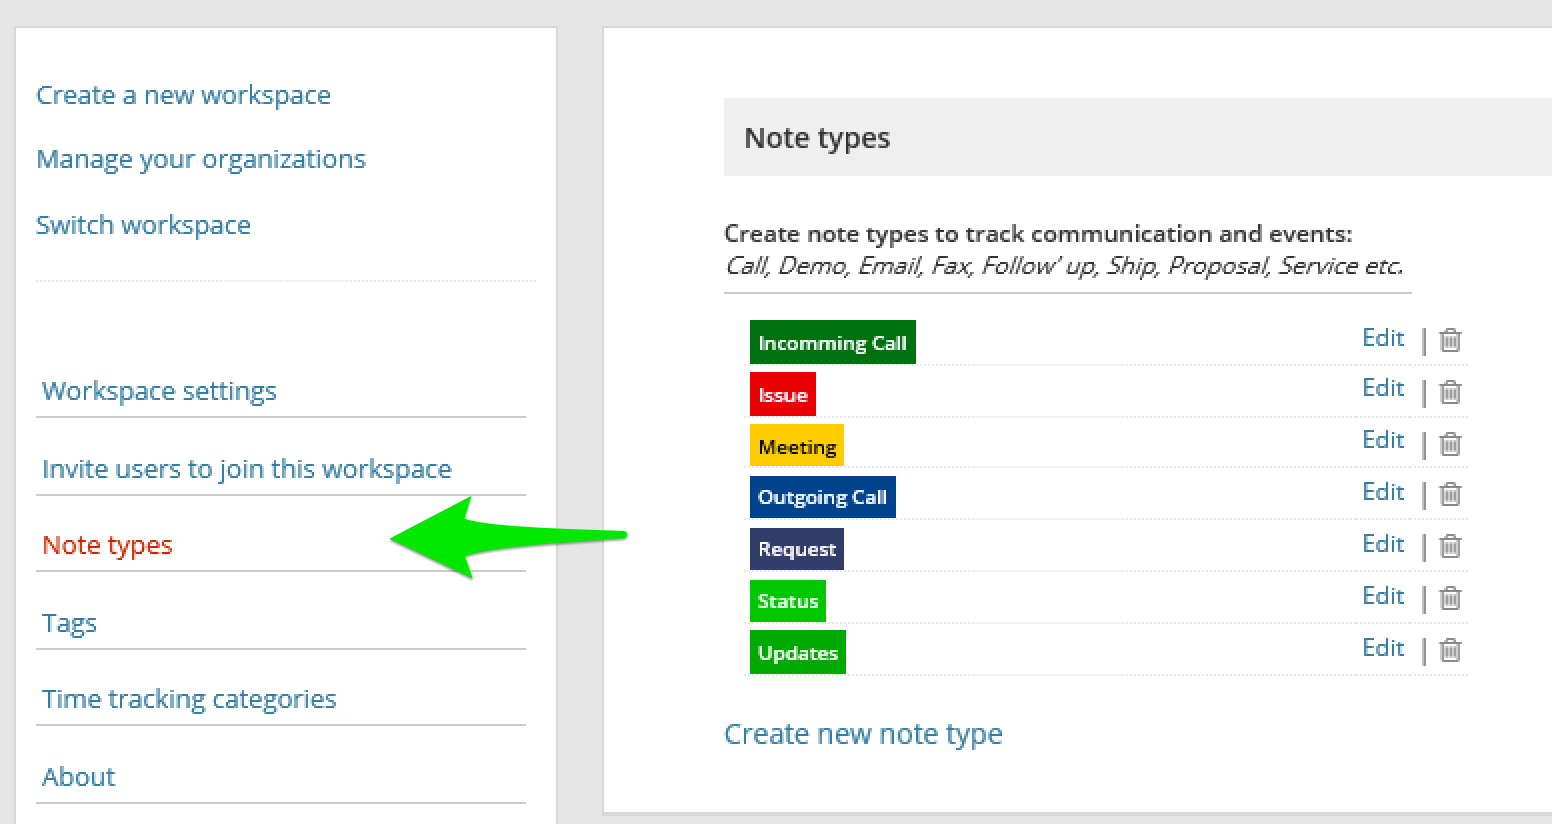Screen dimensions: 1552x824
Task: Remove Outgoing Call via trash icon
Action: pos(1450,494)
